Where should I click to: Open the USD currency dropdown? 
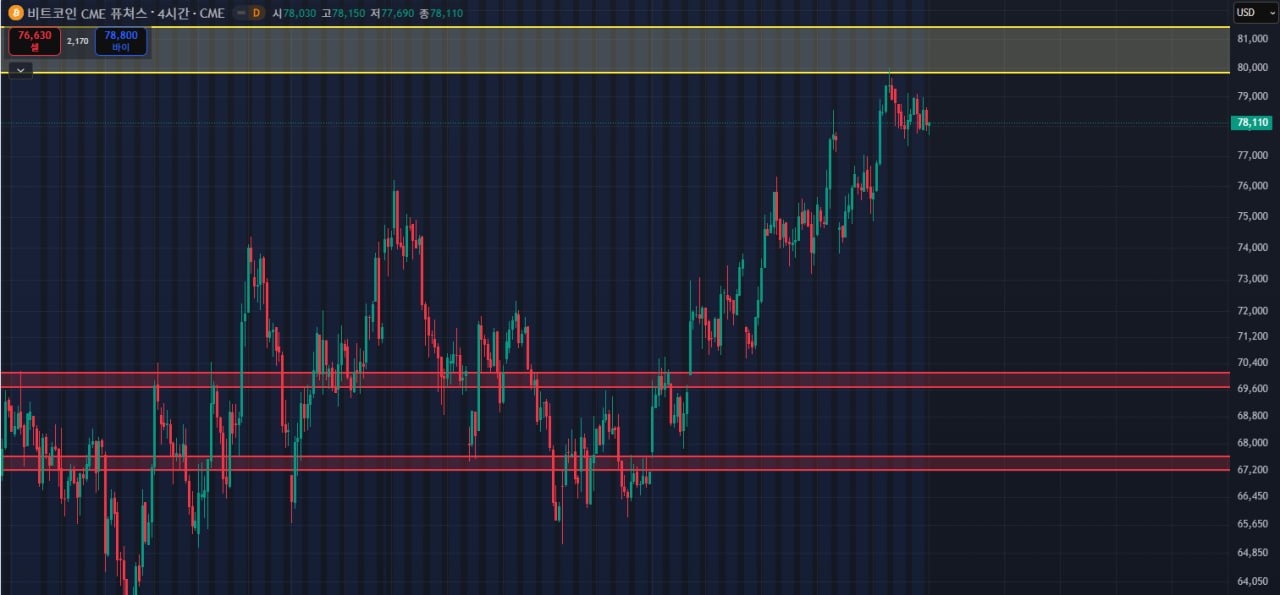[1249, 12]
